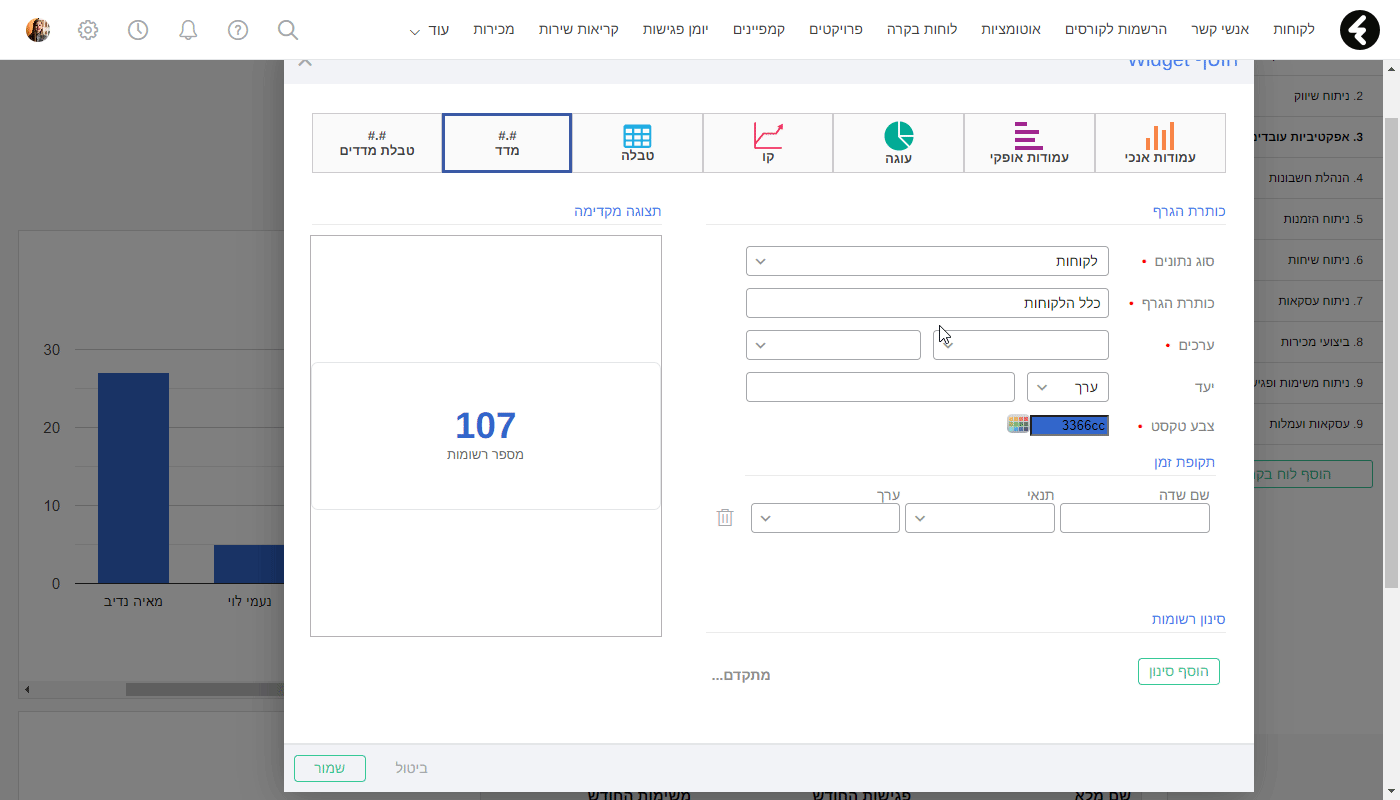Open the אנשי קשר top menu
This screenshot has height=800, width=1400.
(x=1222, y=30)
